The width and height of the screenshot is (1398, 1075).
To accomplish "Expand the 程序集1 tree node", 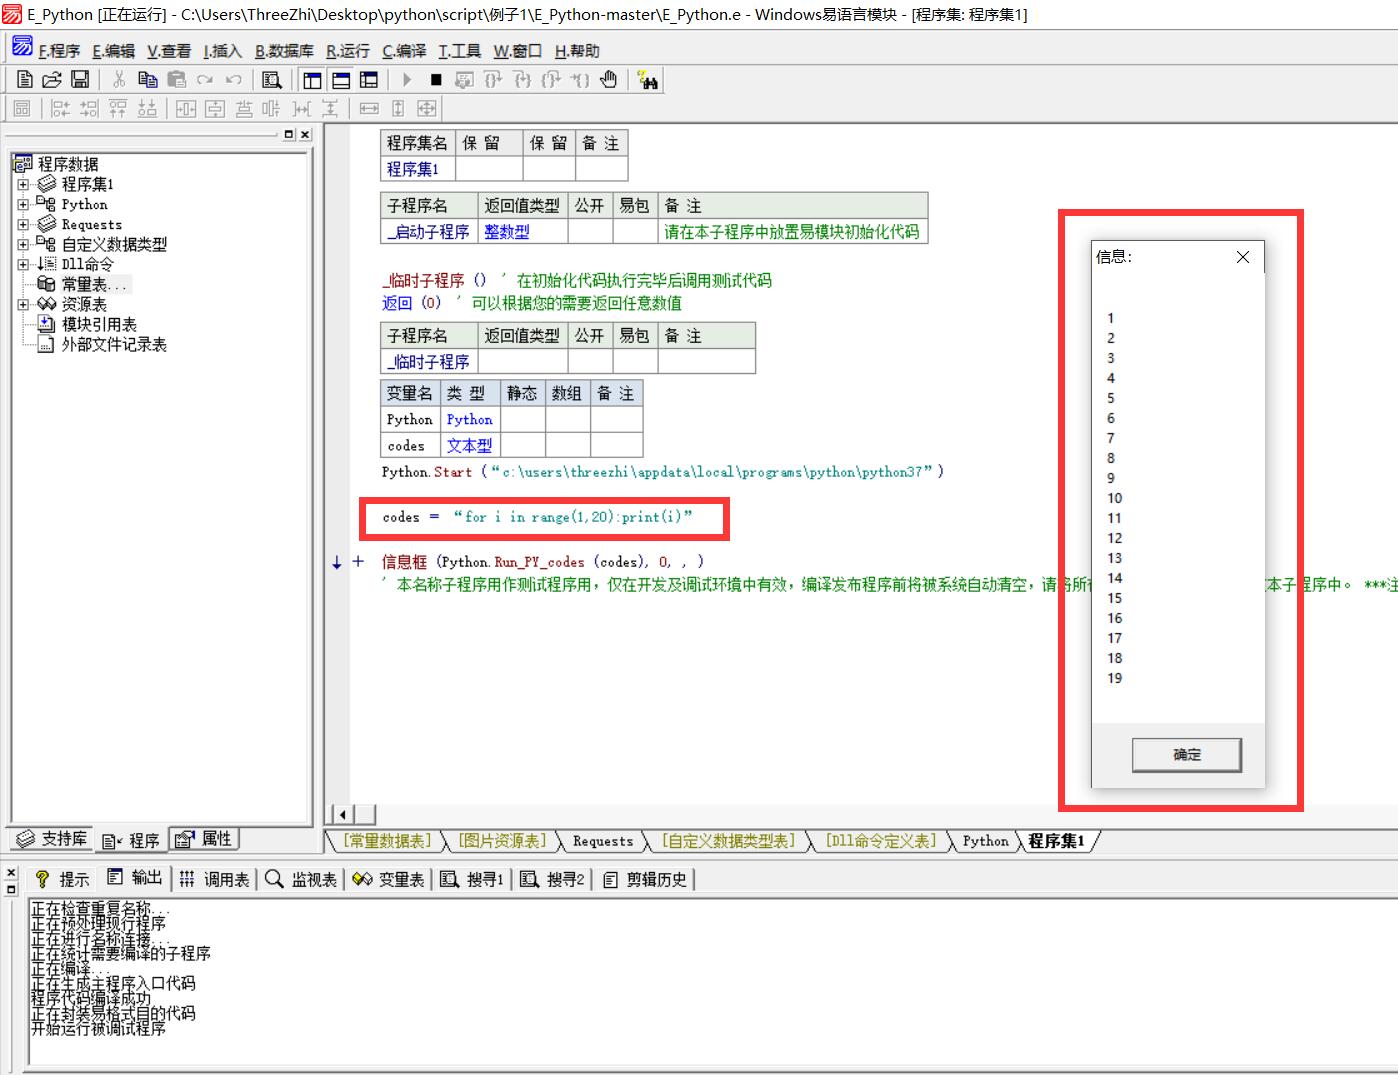I will tap(23, 184).
